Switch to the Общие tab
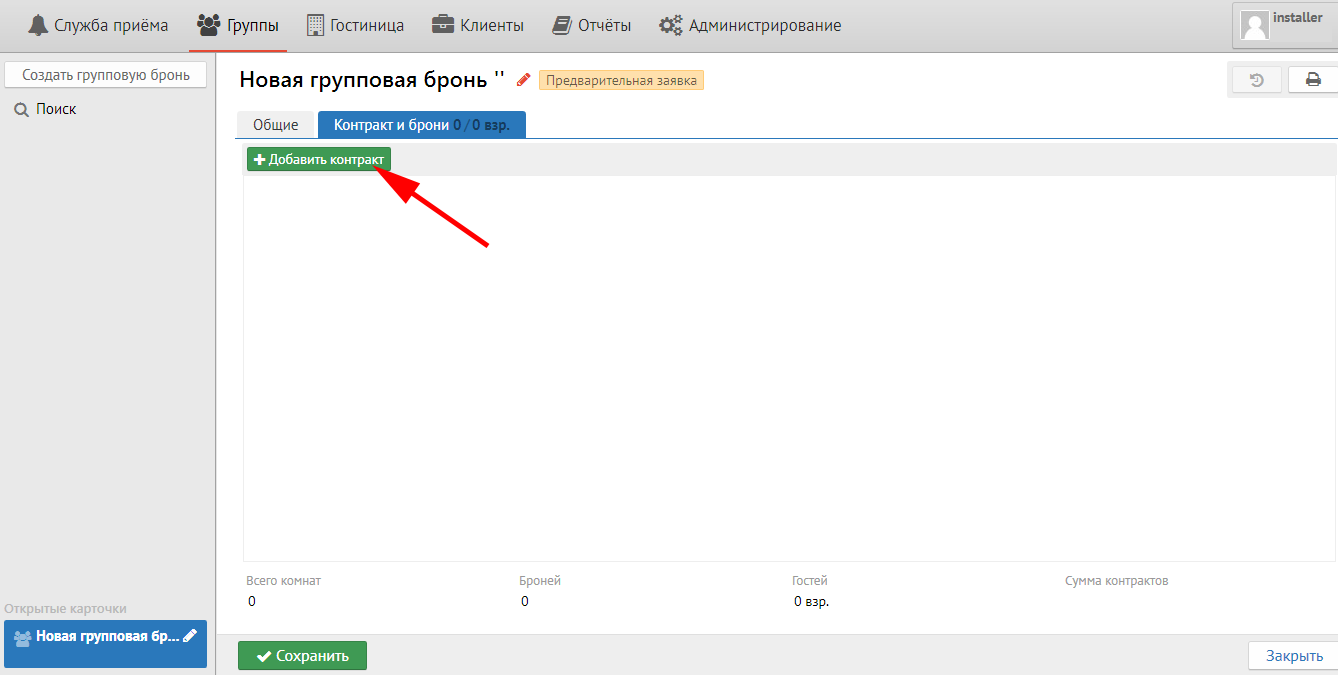The image size is (1338, 675). 275,125
